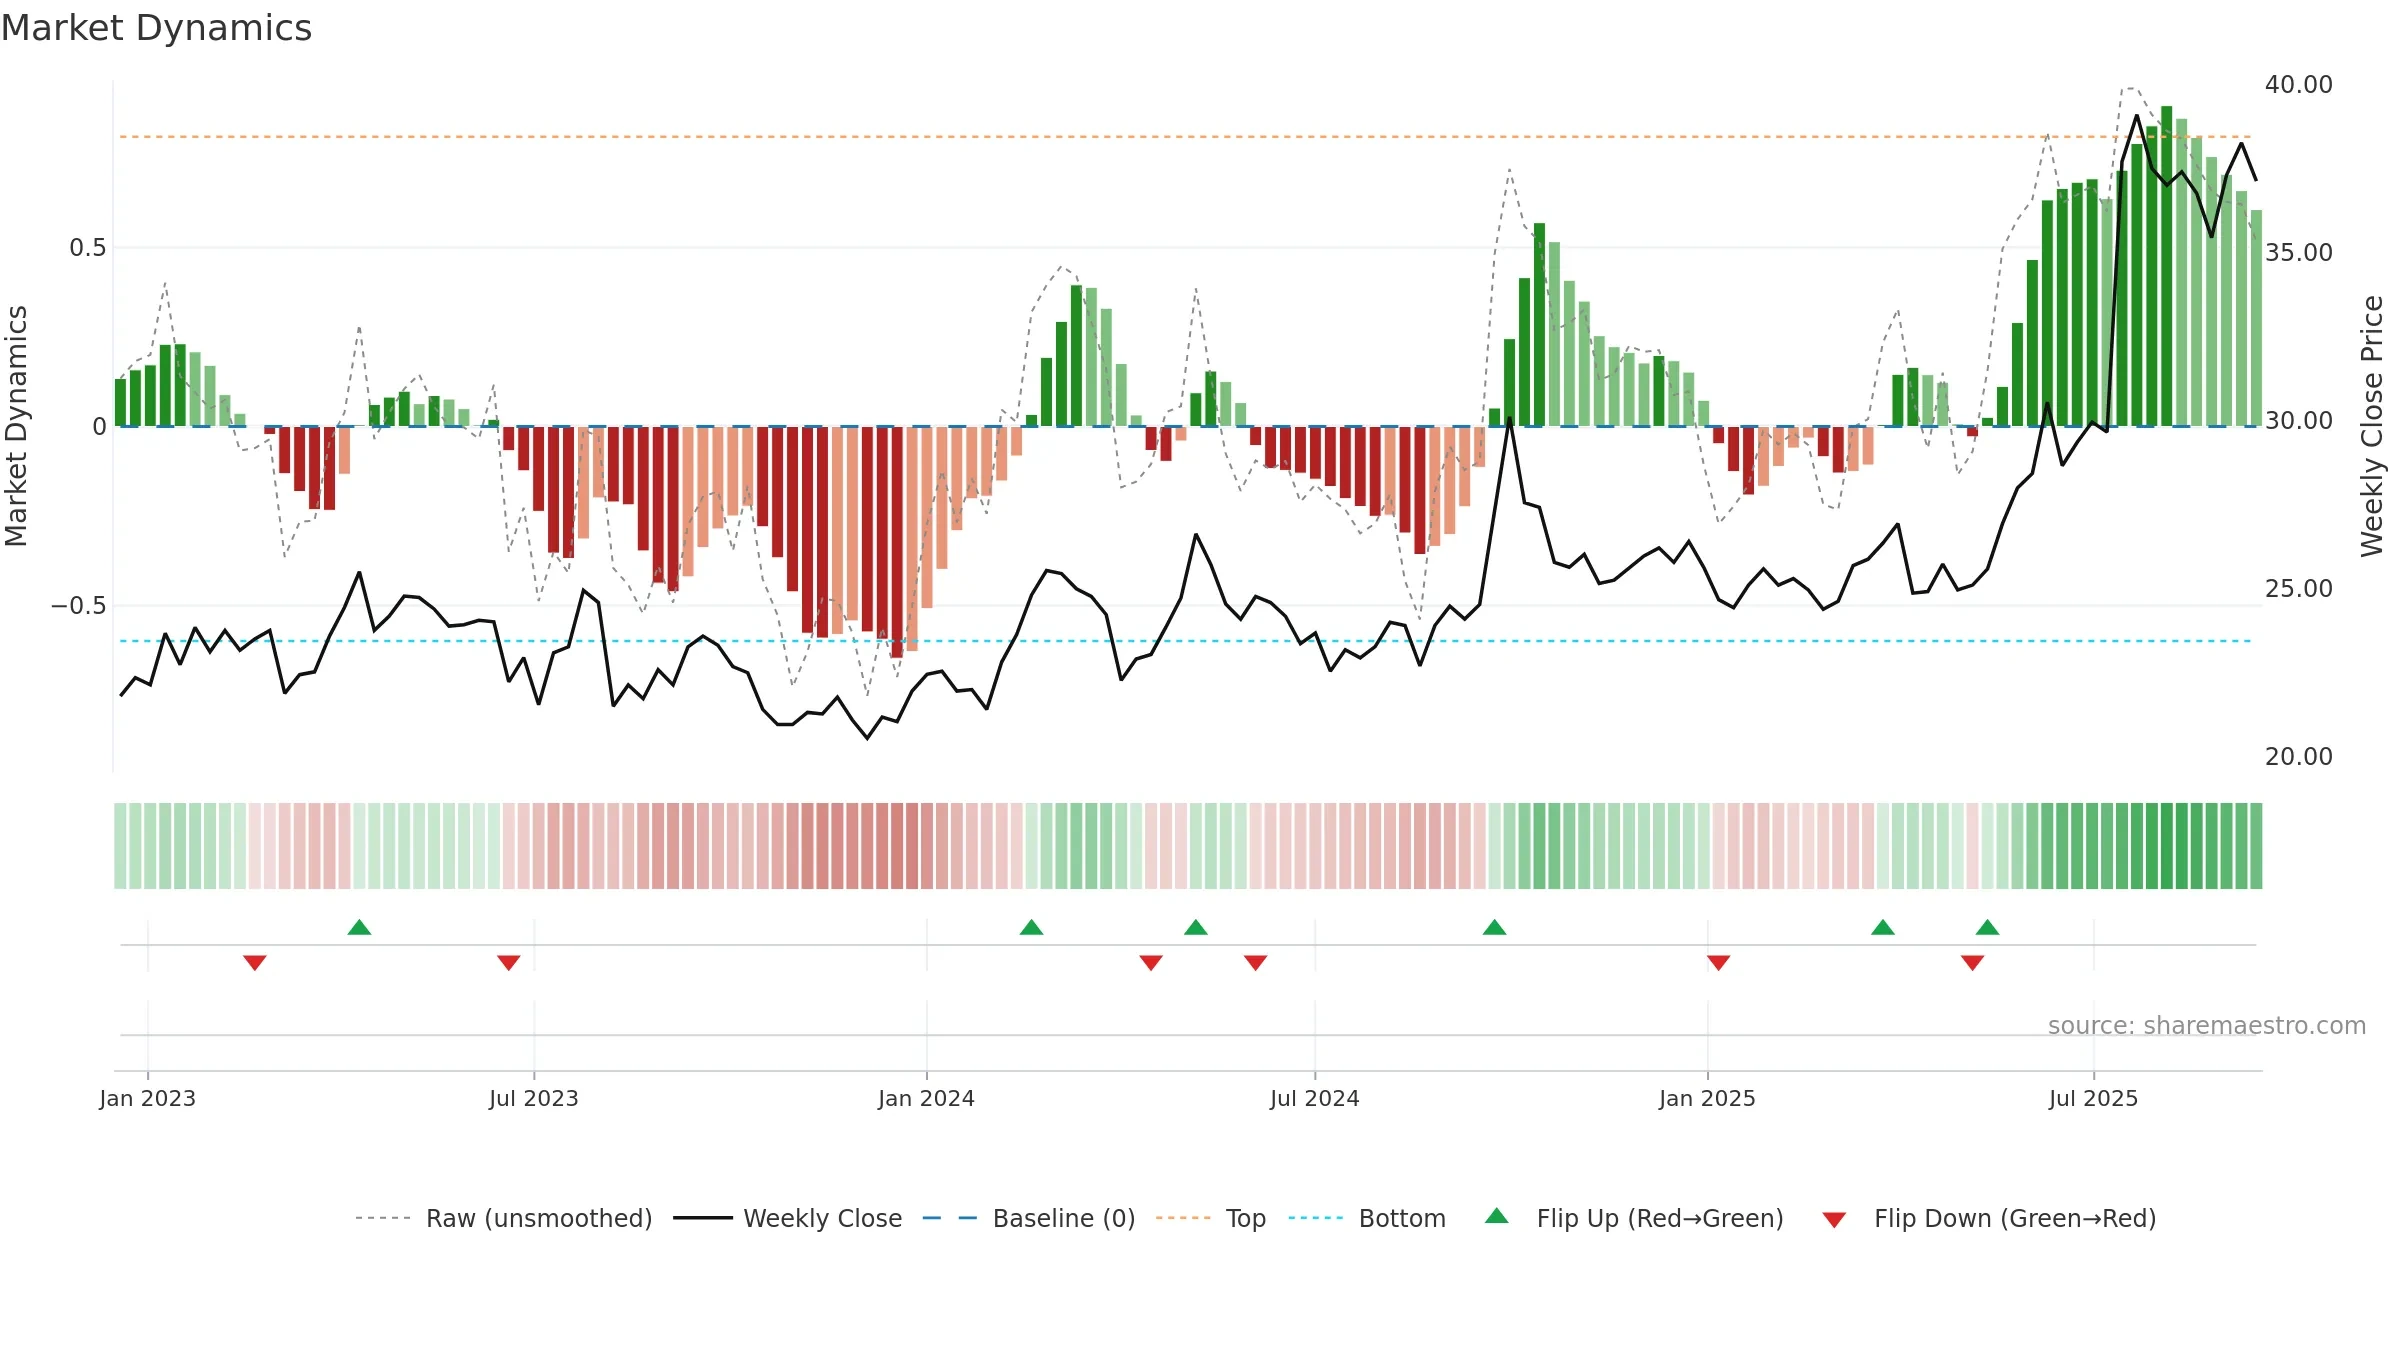
Task: Click the Jan 2024 x-axis label
Action: pos(927,1098)
